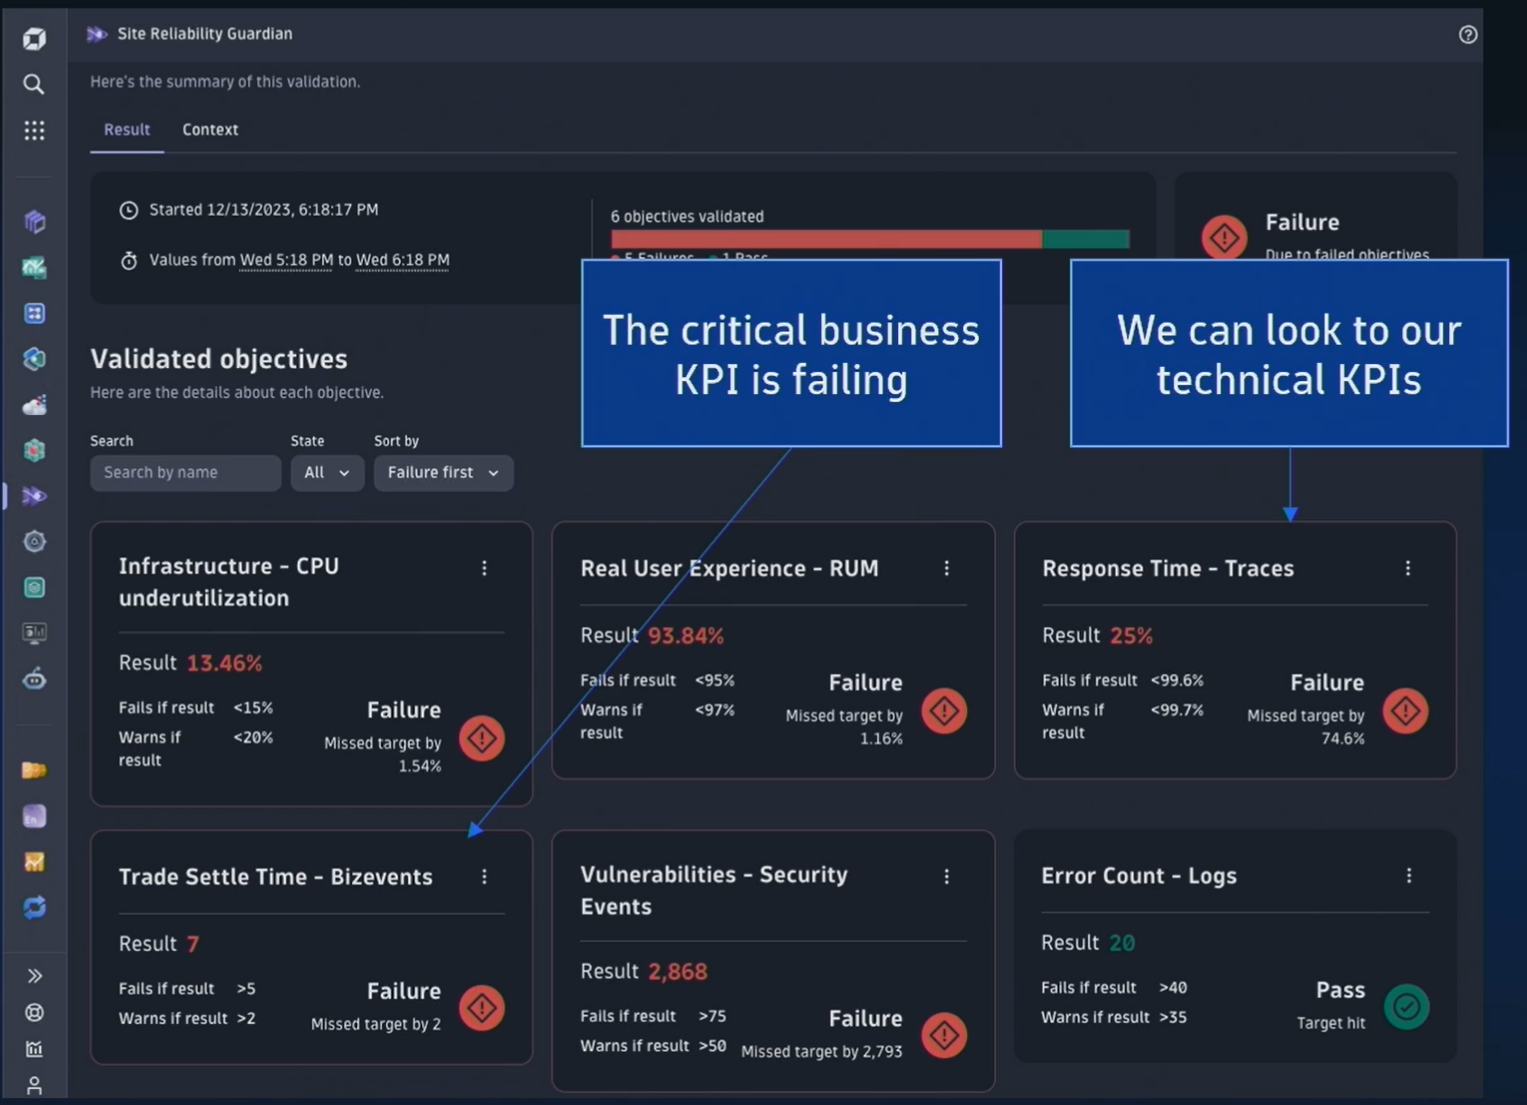1527x1105 pixels.
Task: Click the failure badge on Response Time - Traces
Action: tap(1405, 711)
